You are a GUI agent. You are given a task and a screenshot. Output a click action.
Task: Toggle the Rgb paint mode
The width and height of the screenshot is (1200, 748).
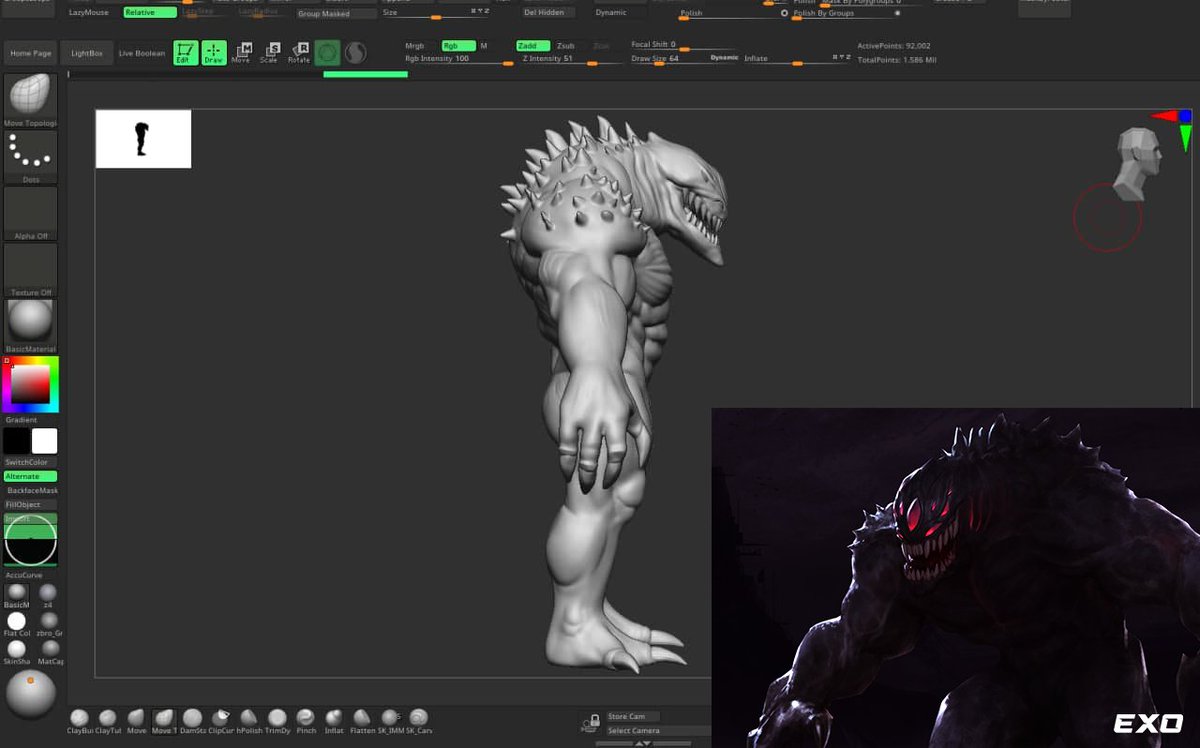[x=458, y=45]
